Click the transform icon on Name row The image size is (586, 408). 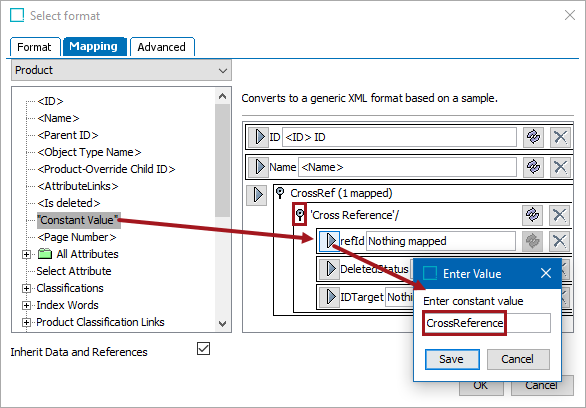click(x=533, y=167)
